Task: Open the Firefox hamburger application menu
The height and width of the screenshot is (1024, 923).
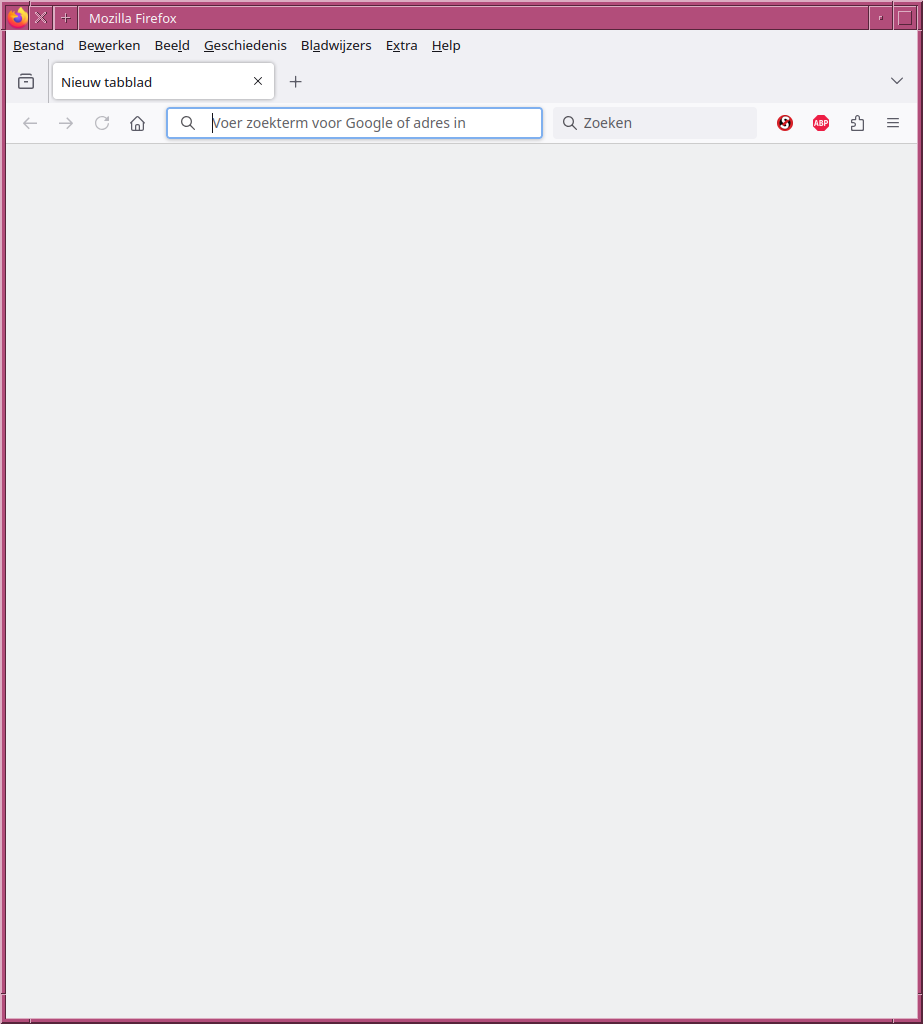Action: [x=893, y=123]
